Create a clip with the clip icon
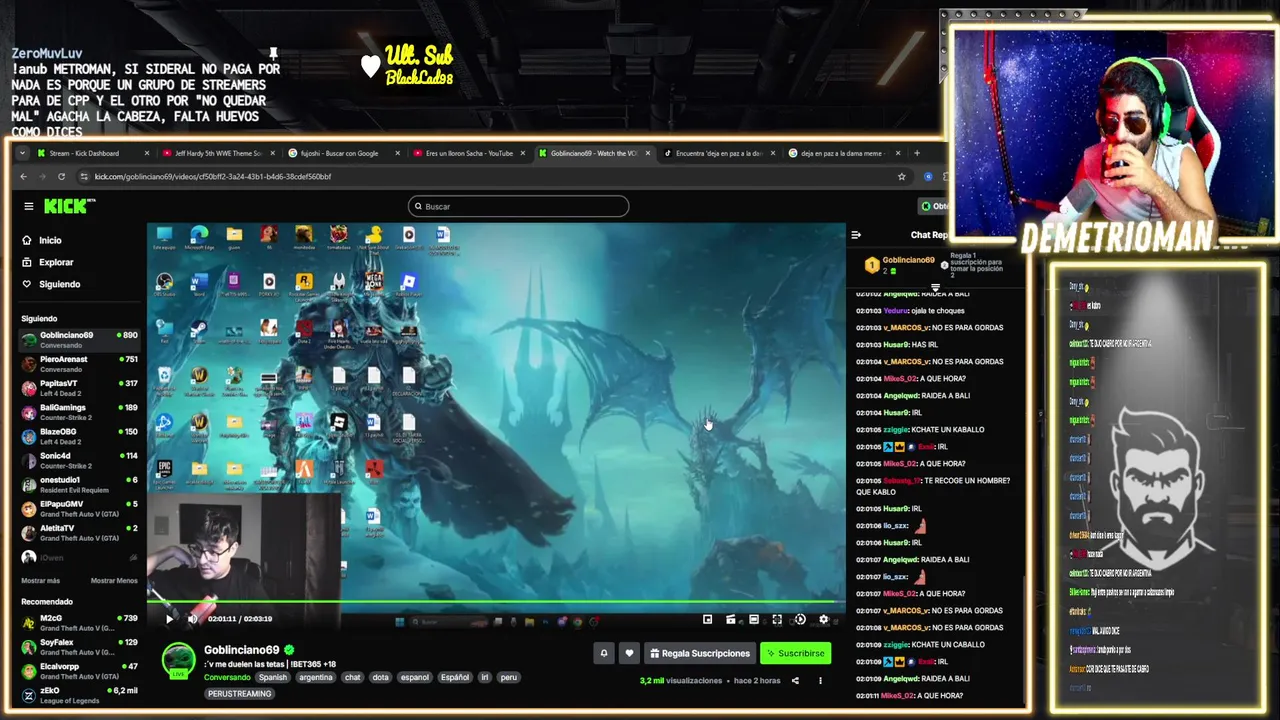Image resolution: width=1280 pixels, height=720 pixels. tap(731, 620)
